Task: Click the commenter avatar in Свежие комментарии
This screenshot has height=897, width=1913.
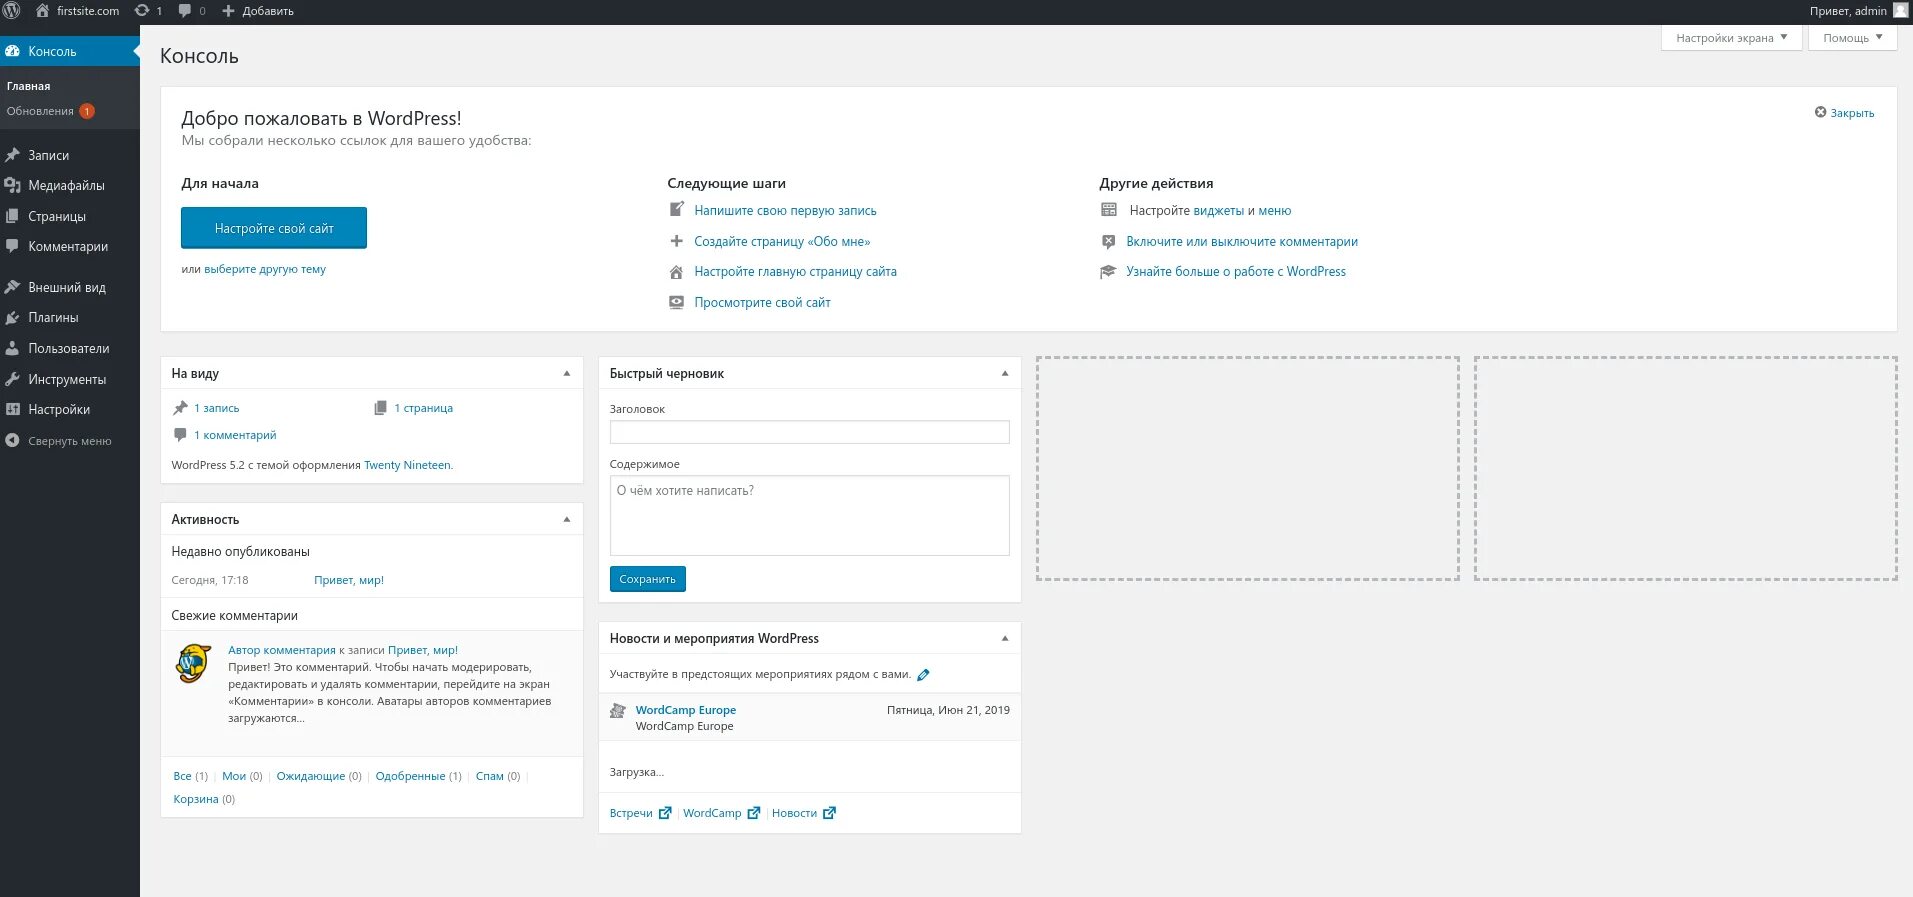Action: tap(193, 664)
